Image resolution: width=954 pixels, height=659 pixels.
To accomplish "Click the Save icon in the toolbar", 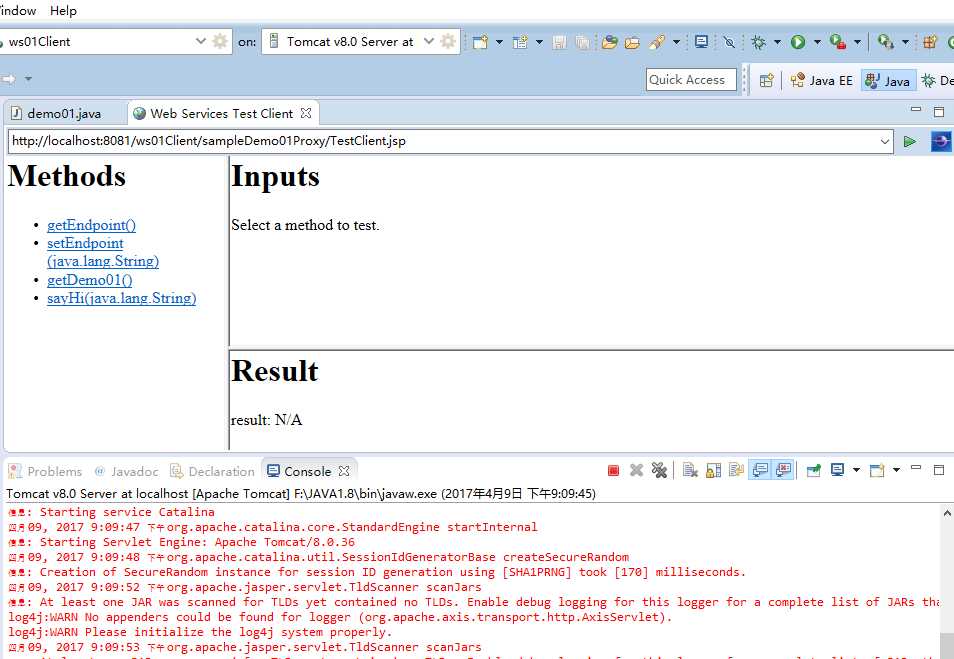I will pyautogui.click(x=559, y=42).
